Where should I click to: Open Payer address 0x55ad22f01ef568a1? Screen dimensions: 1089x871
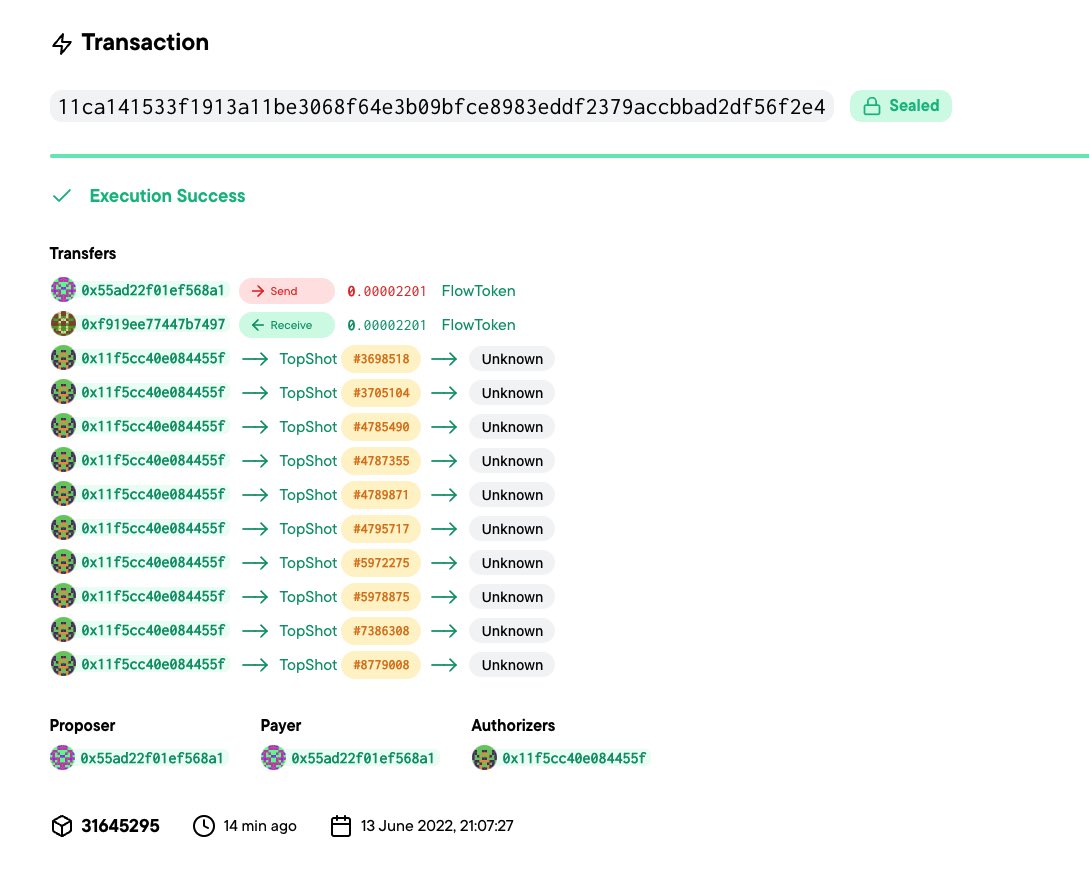coord(363,758)
